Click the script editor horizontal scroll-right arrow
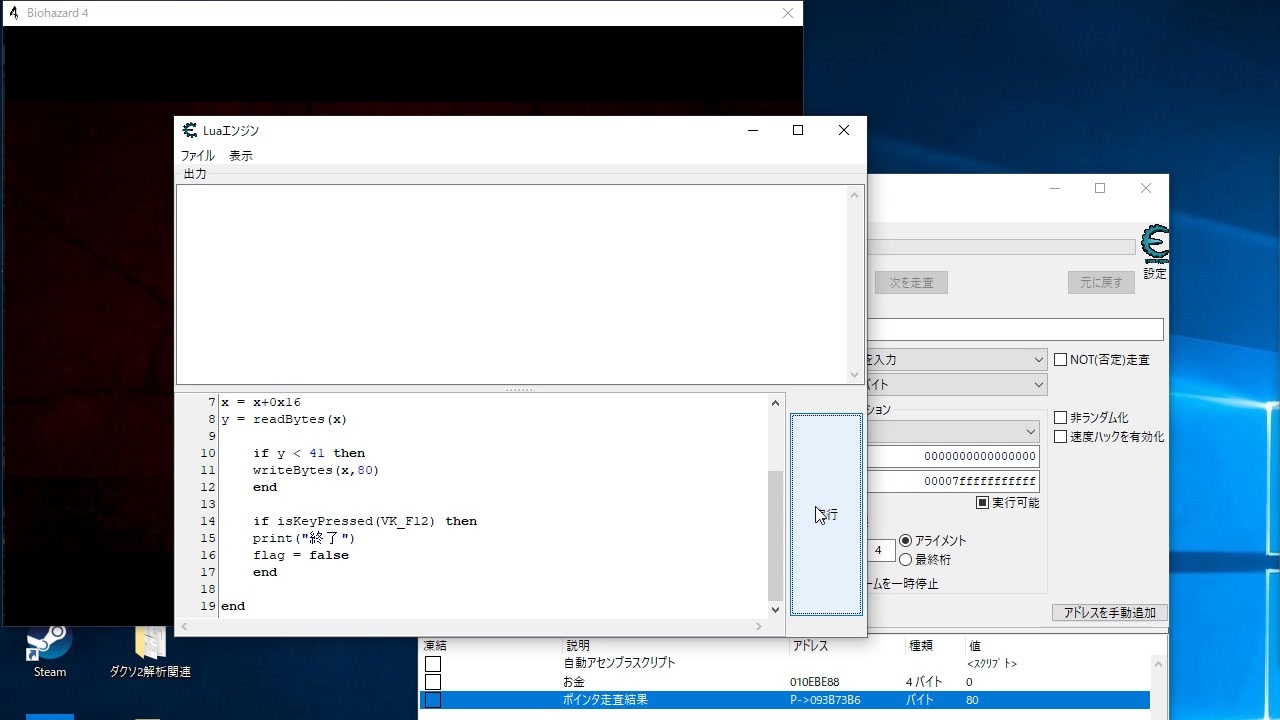Image resolution: width=1280 pixels, height=720 pixels. click(x=759, y=626)
